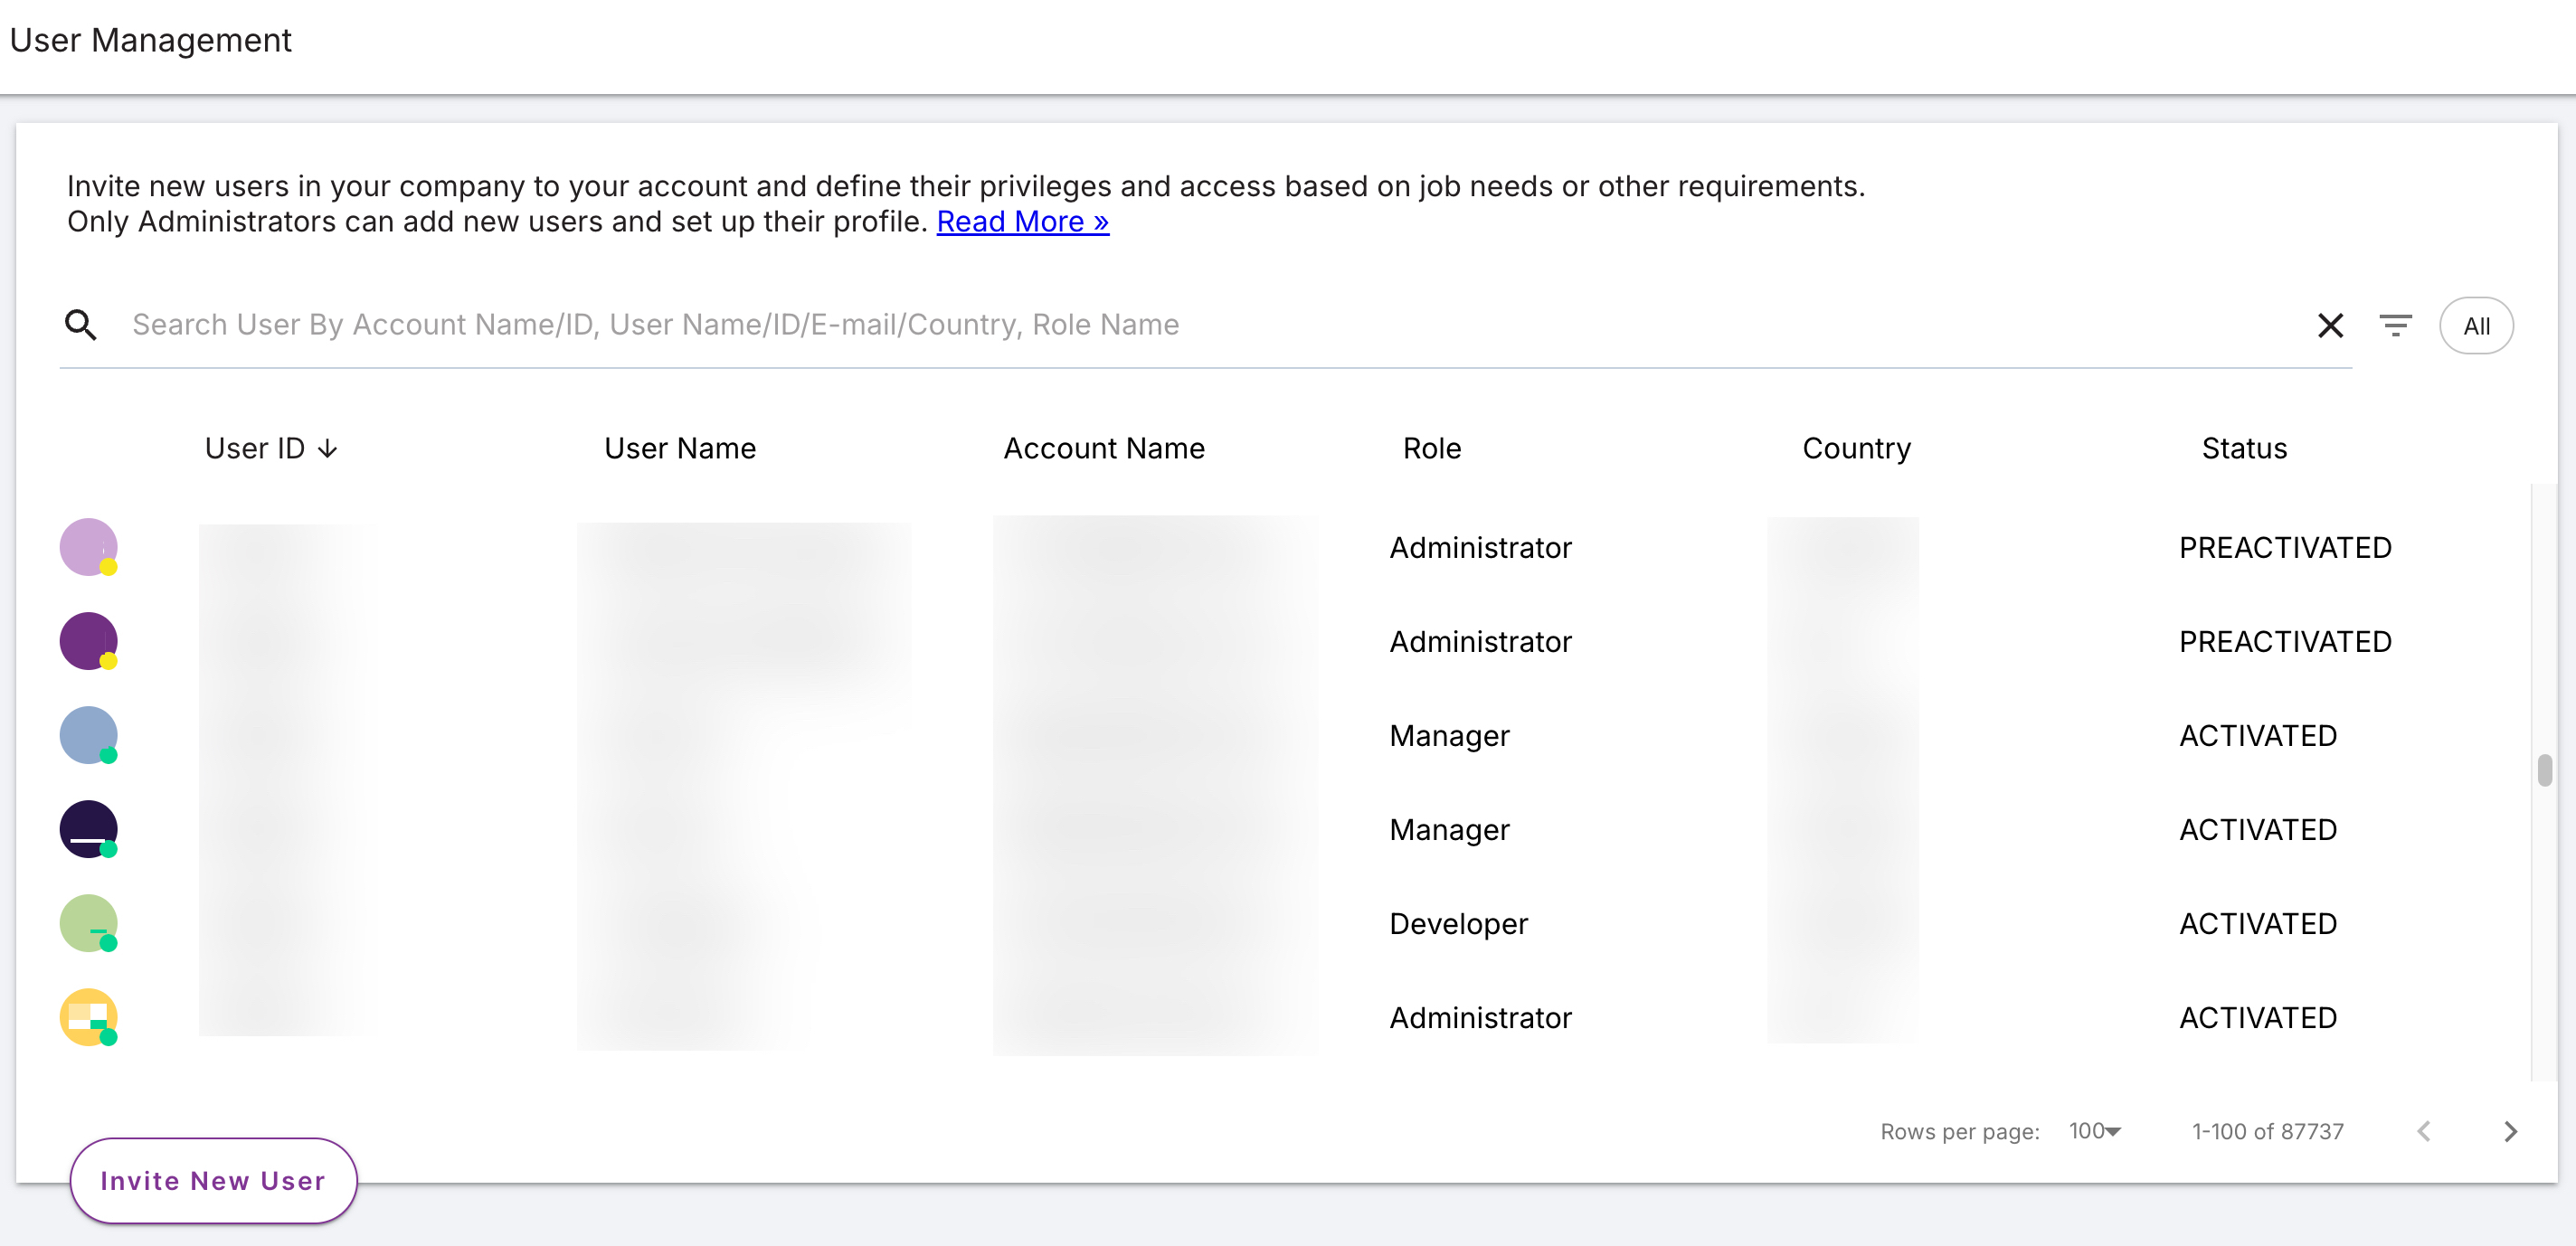Click the light green Developer row avatar
Viewport: 2576px width, 1246px height.
point(88,923)
